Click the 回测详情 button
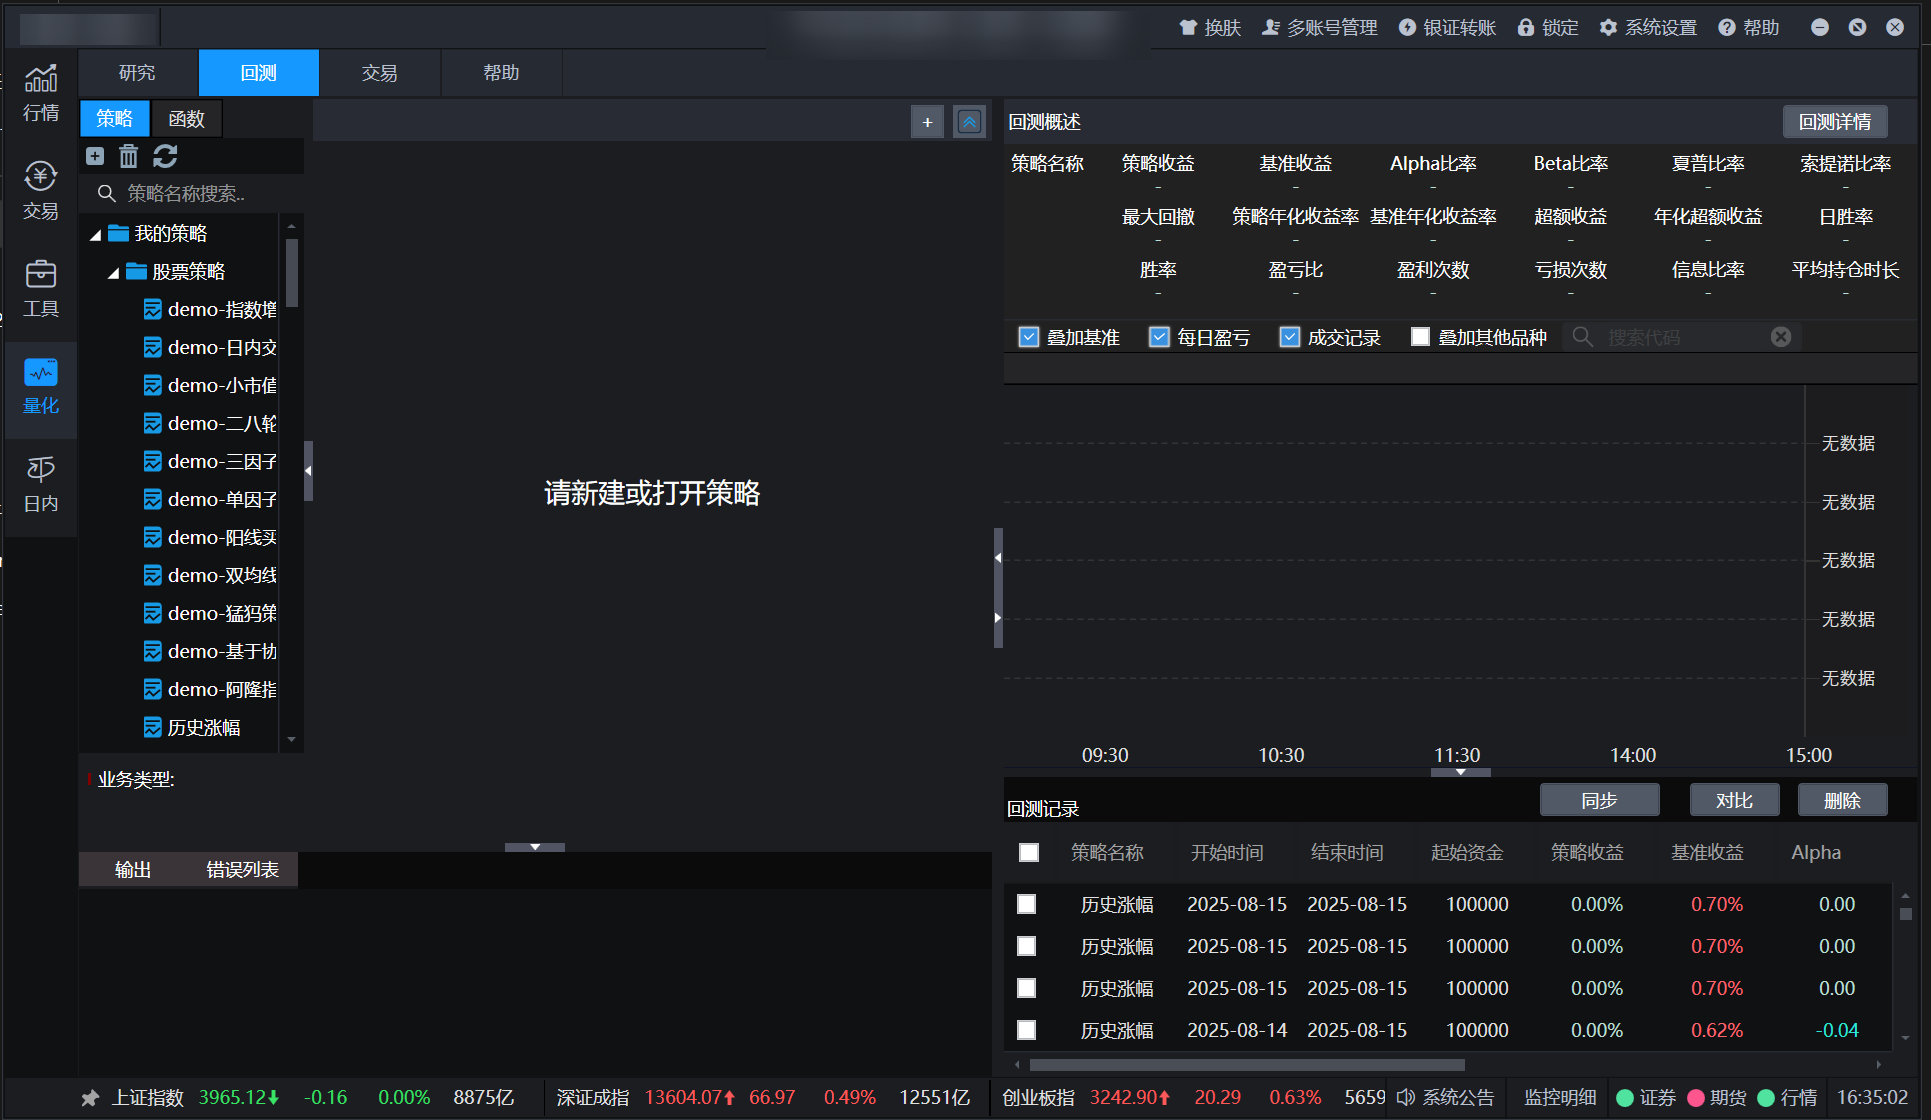 1835,122
